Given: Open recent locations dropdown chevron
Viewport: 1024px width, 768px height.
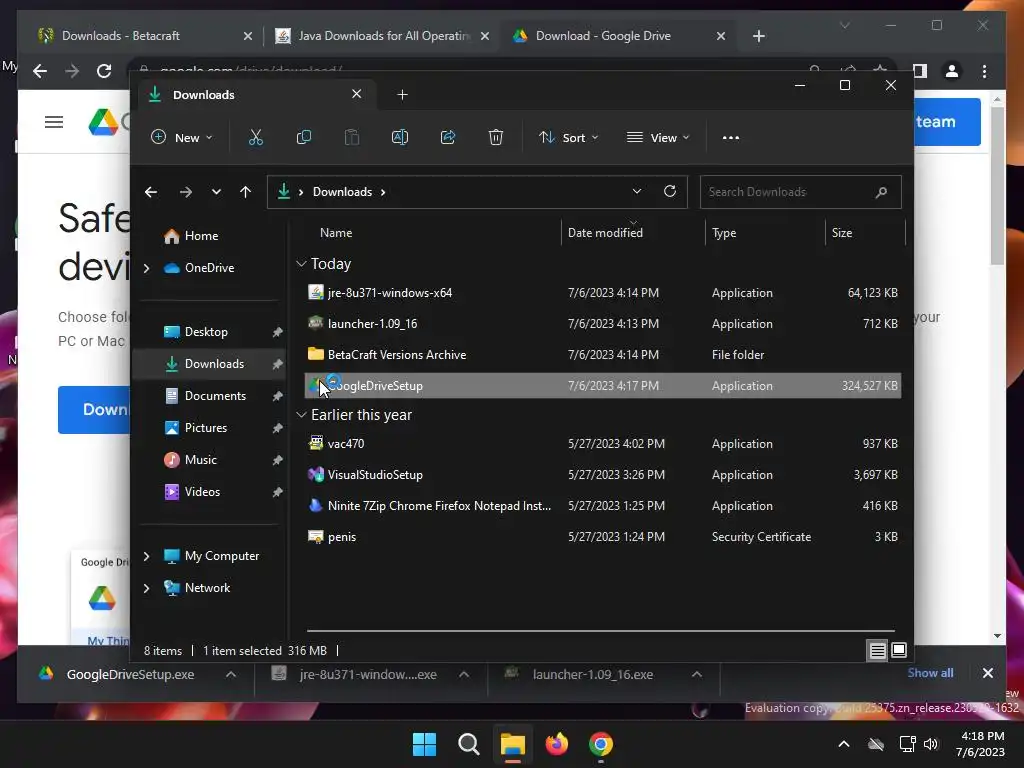Looking at the screenshot, I should click(216, 192).
